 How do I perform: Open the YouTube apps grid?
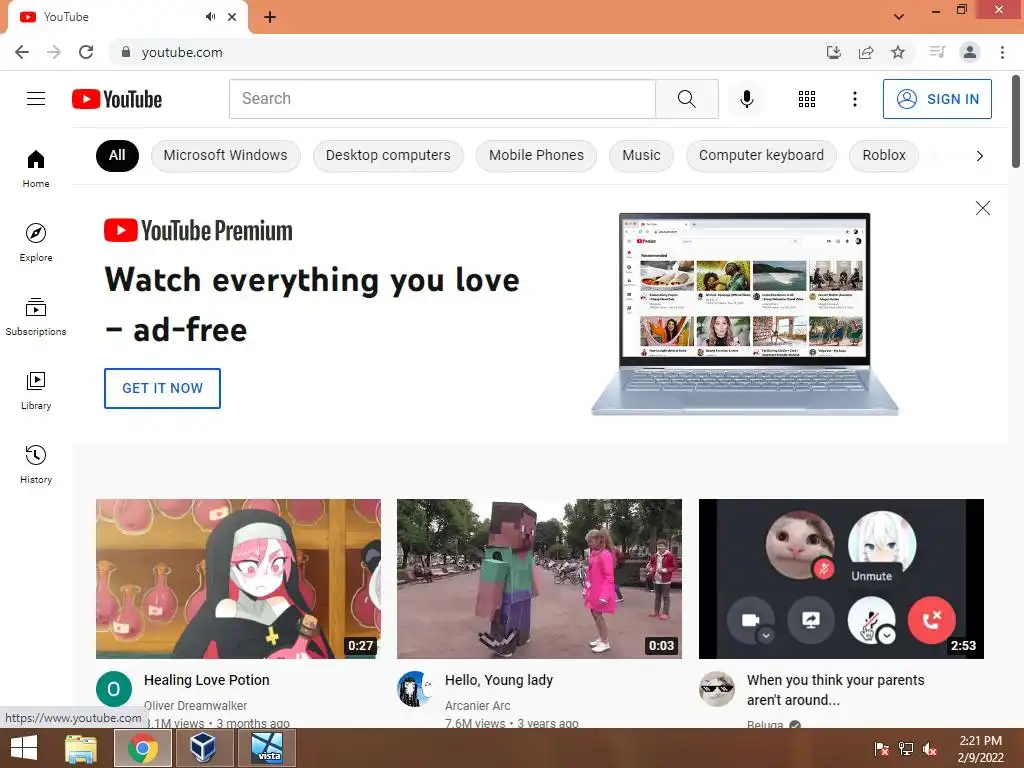point(807,99)
